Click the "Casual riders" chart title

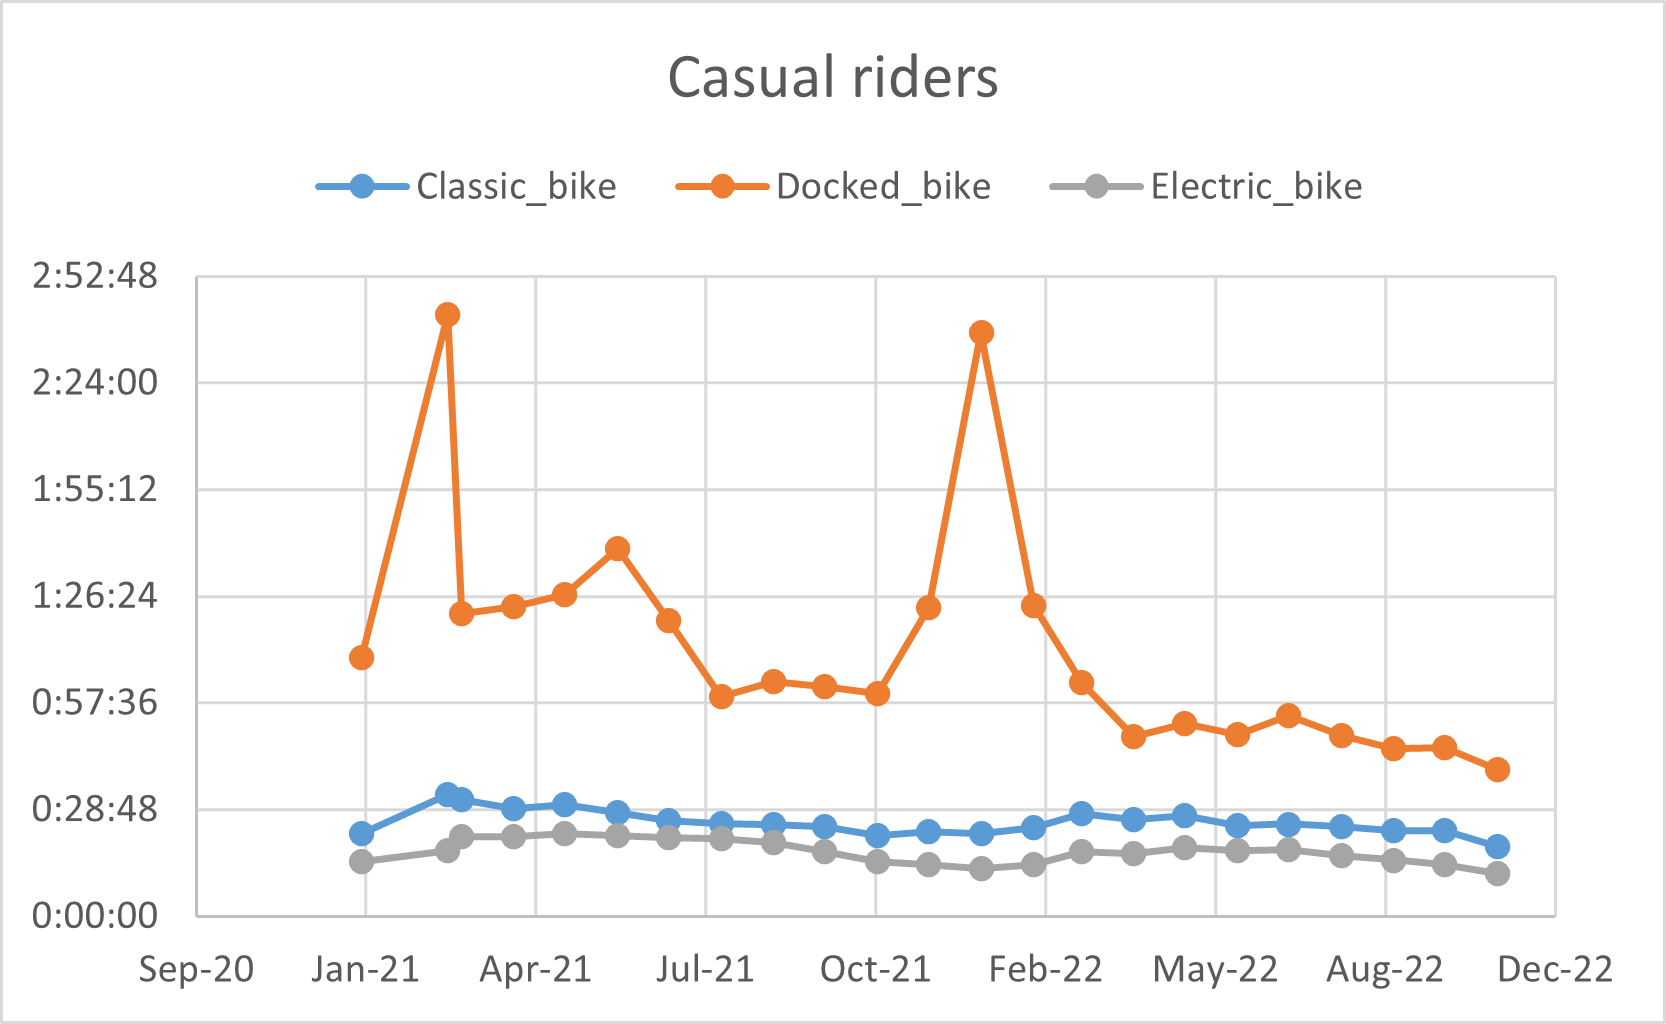click(832, 78)
